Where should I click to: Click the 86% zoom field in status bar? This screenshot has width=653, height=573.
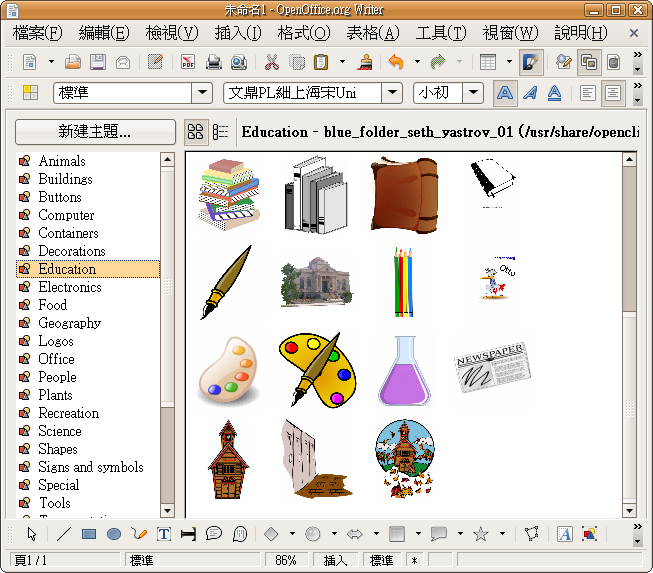[286, 560]
